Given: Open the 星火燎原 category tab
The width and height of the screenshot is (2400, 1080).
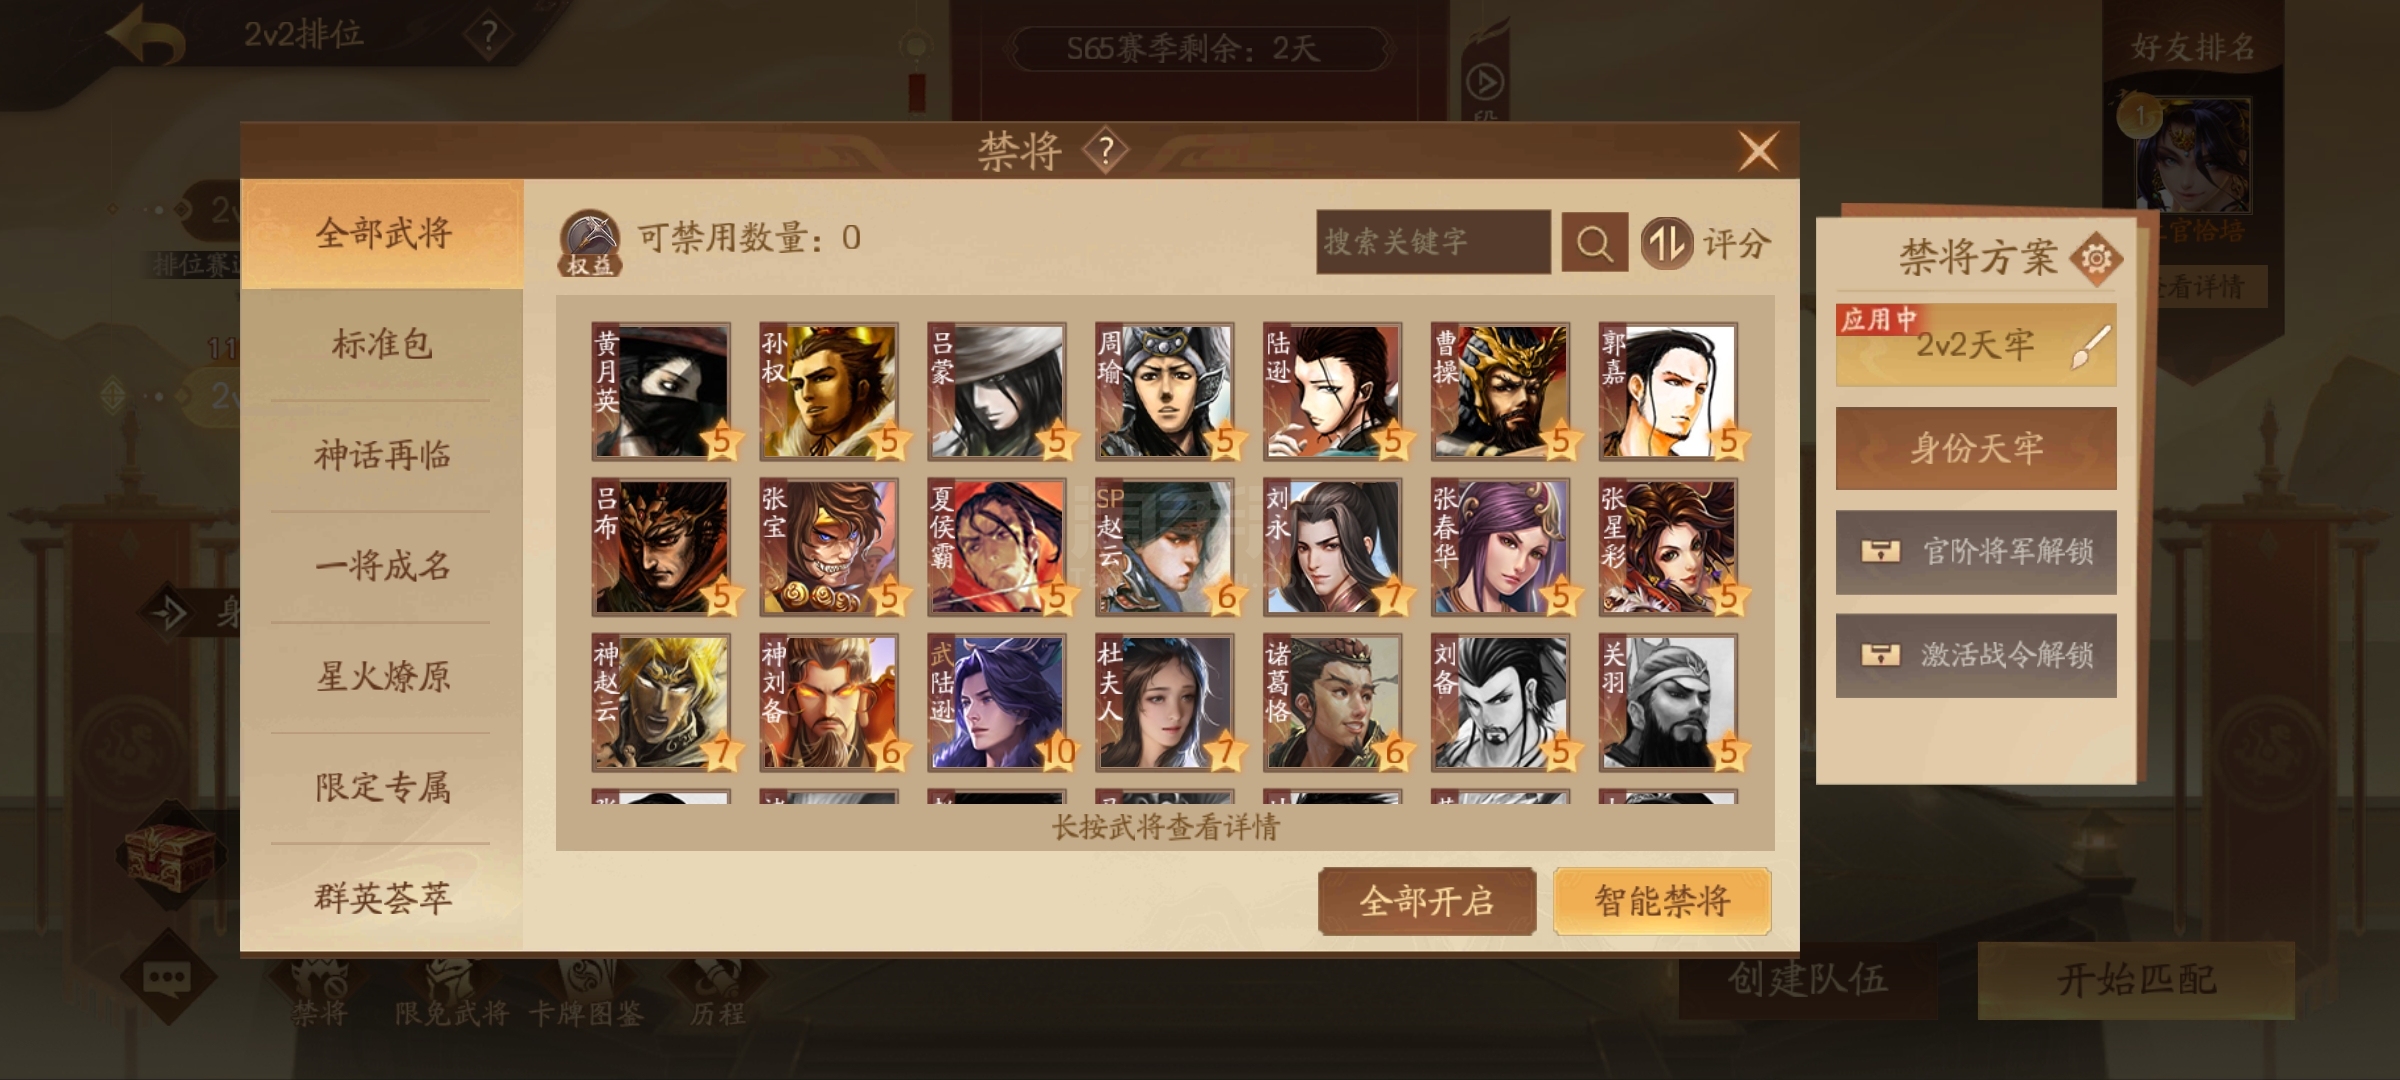Looking at the screenshot, I should coord(381,677).
